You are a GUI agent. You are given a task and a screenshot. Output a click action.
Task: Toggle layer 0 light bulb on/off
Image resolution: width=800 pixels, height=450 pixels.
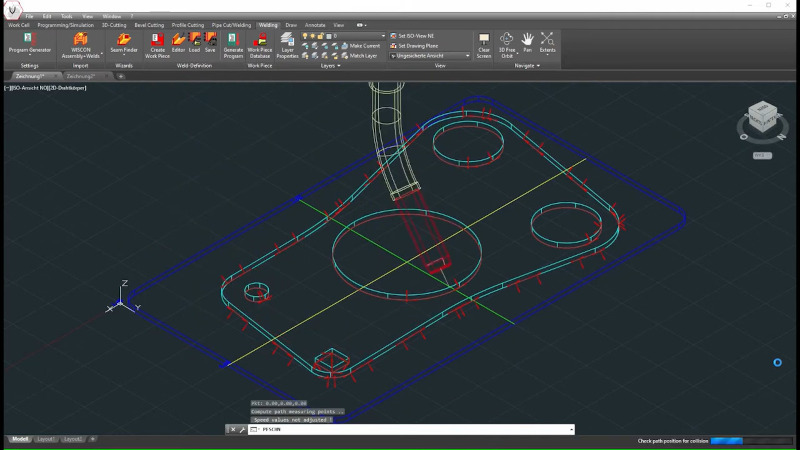click(305, 36)
